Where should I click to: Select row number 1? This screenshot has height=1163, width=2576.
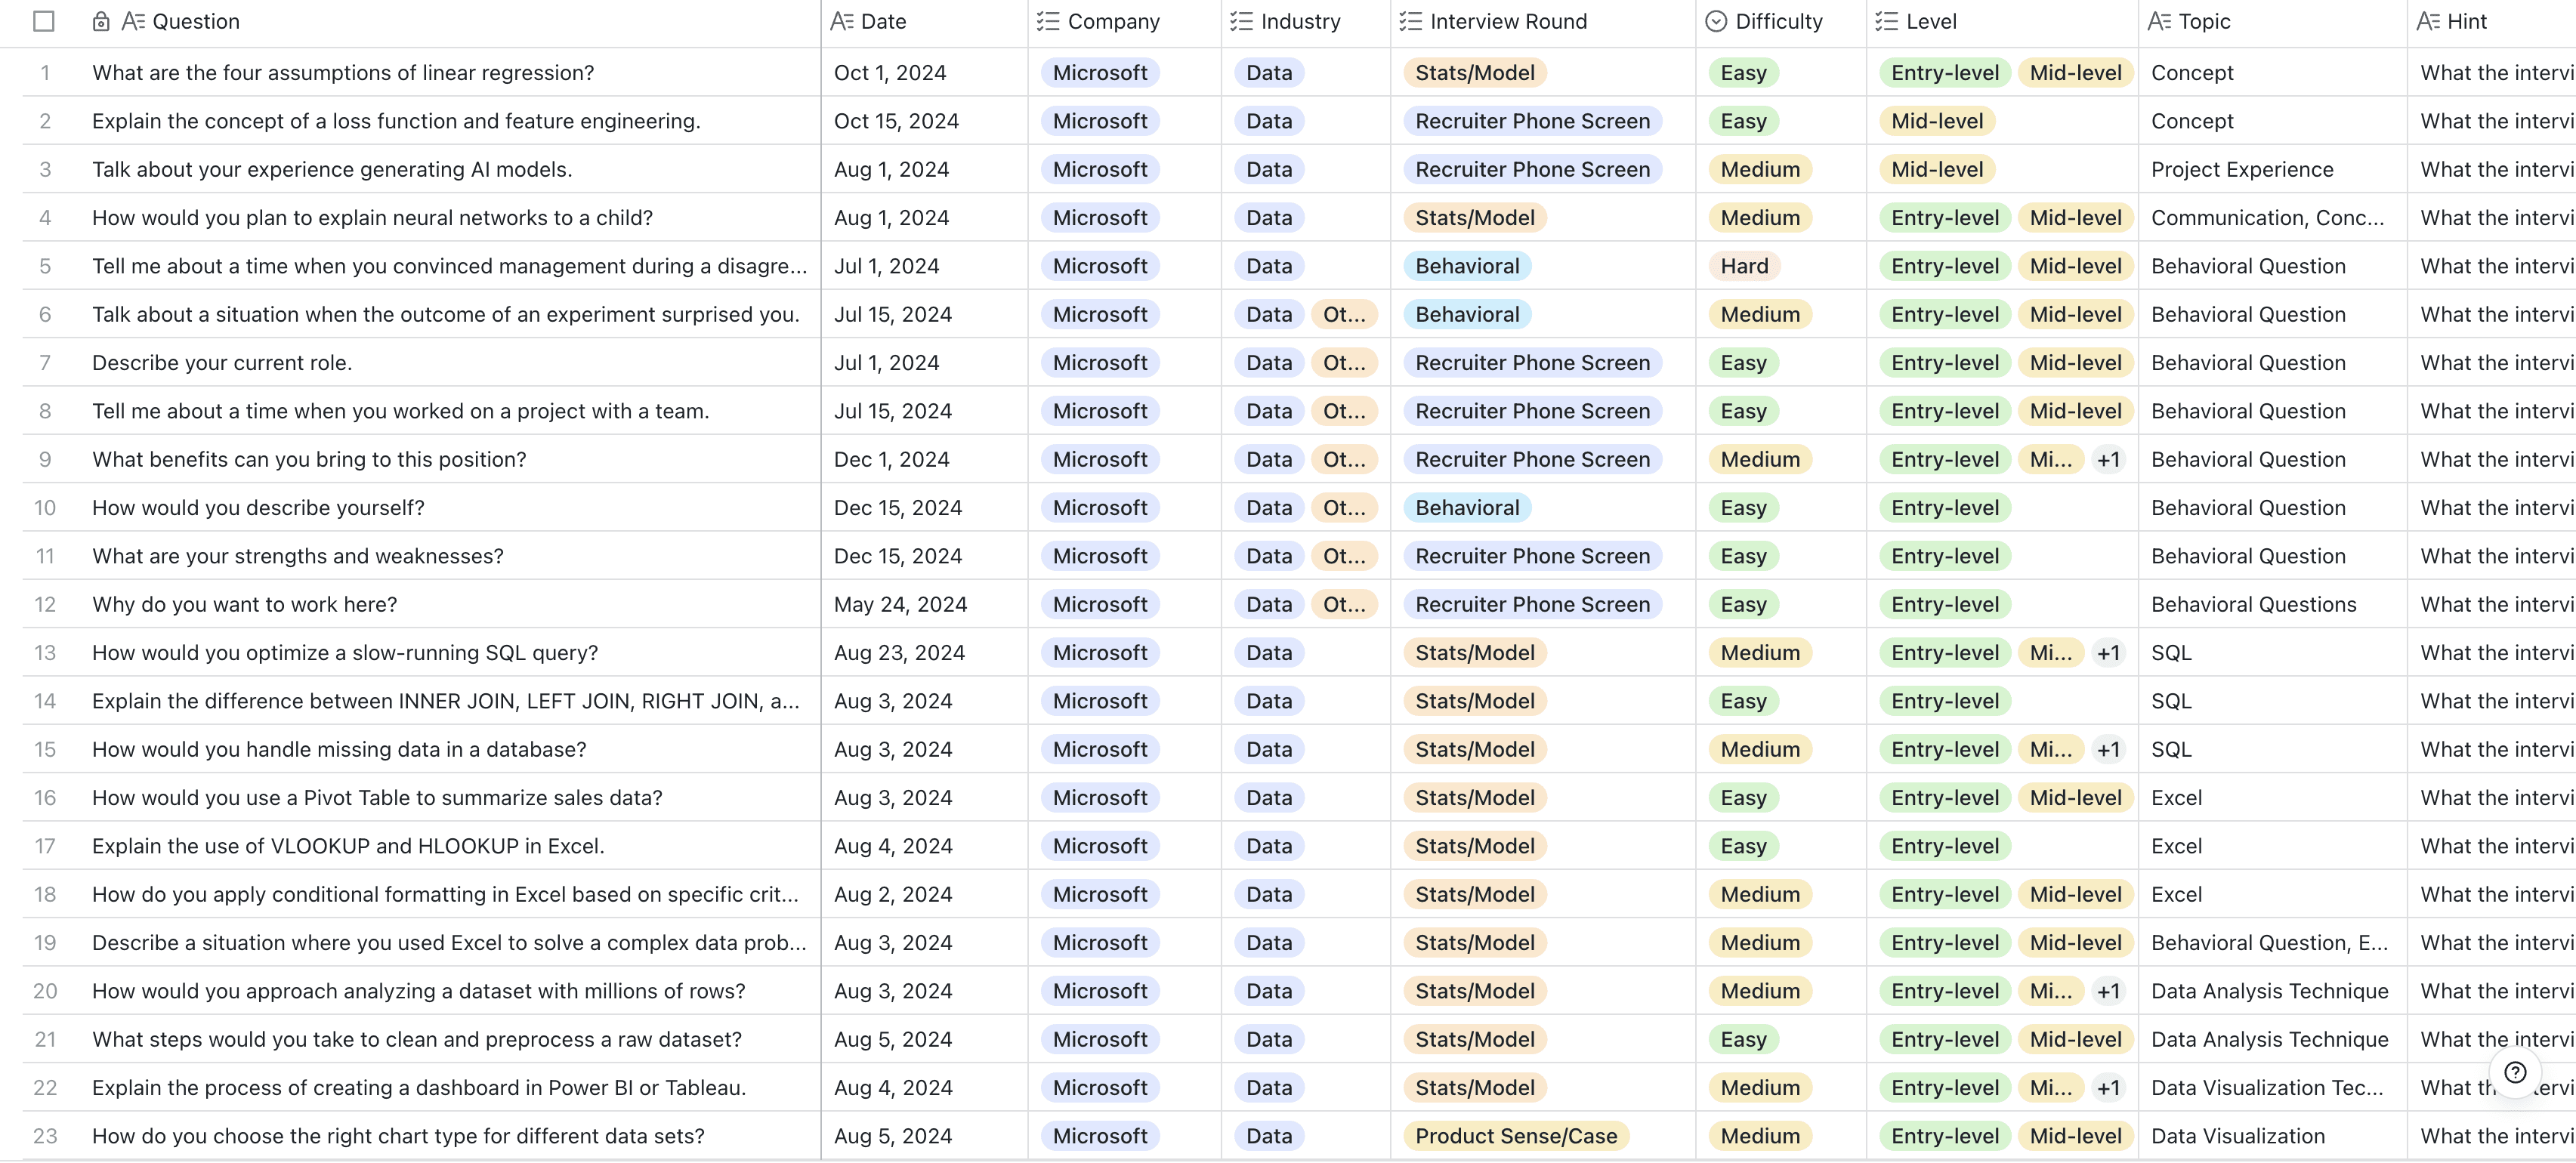(x=45, y=73)
